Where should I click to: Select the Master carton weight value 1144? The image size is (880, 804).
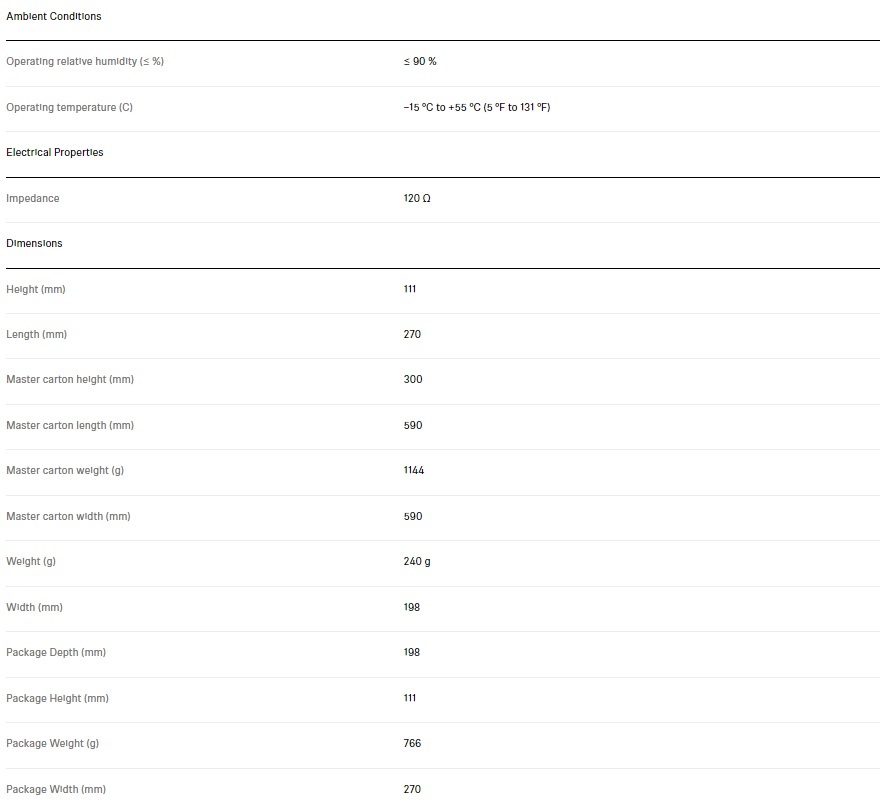[x=414, y=471]
